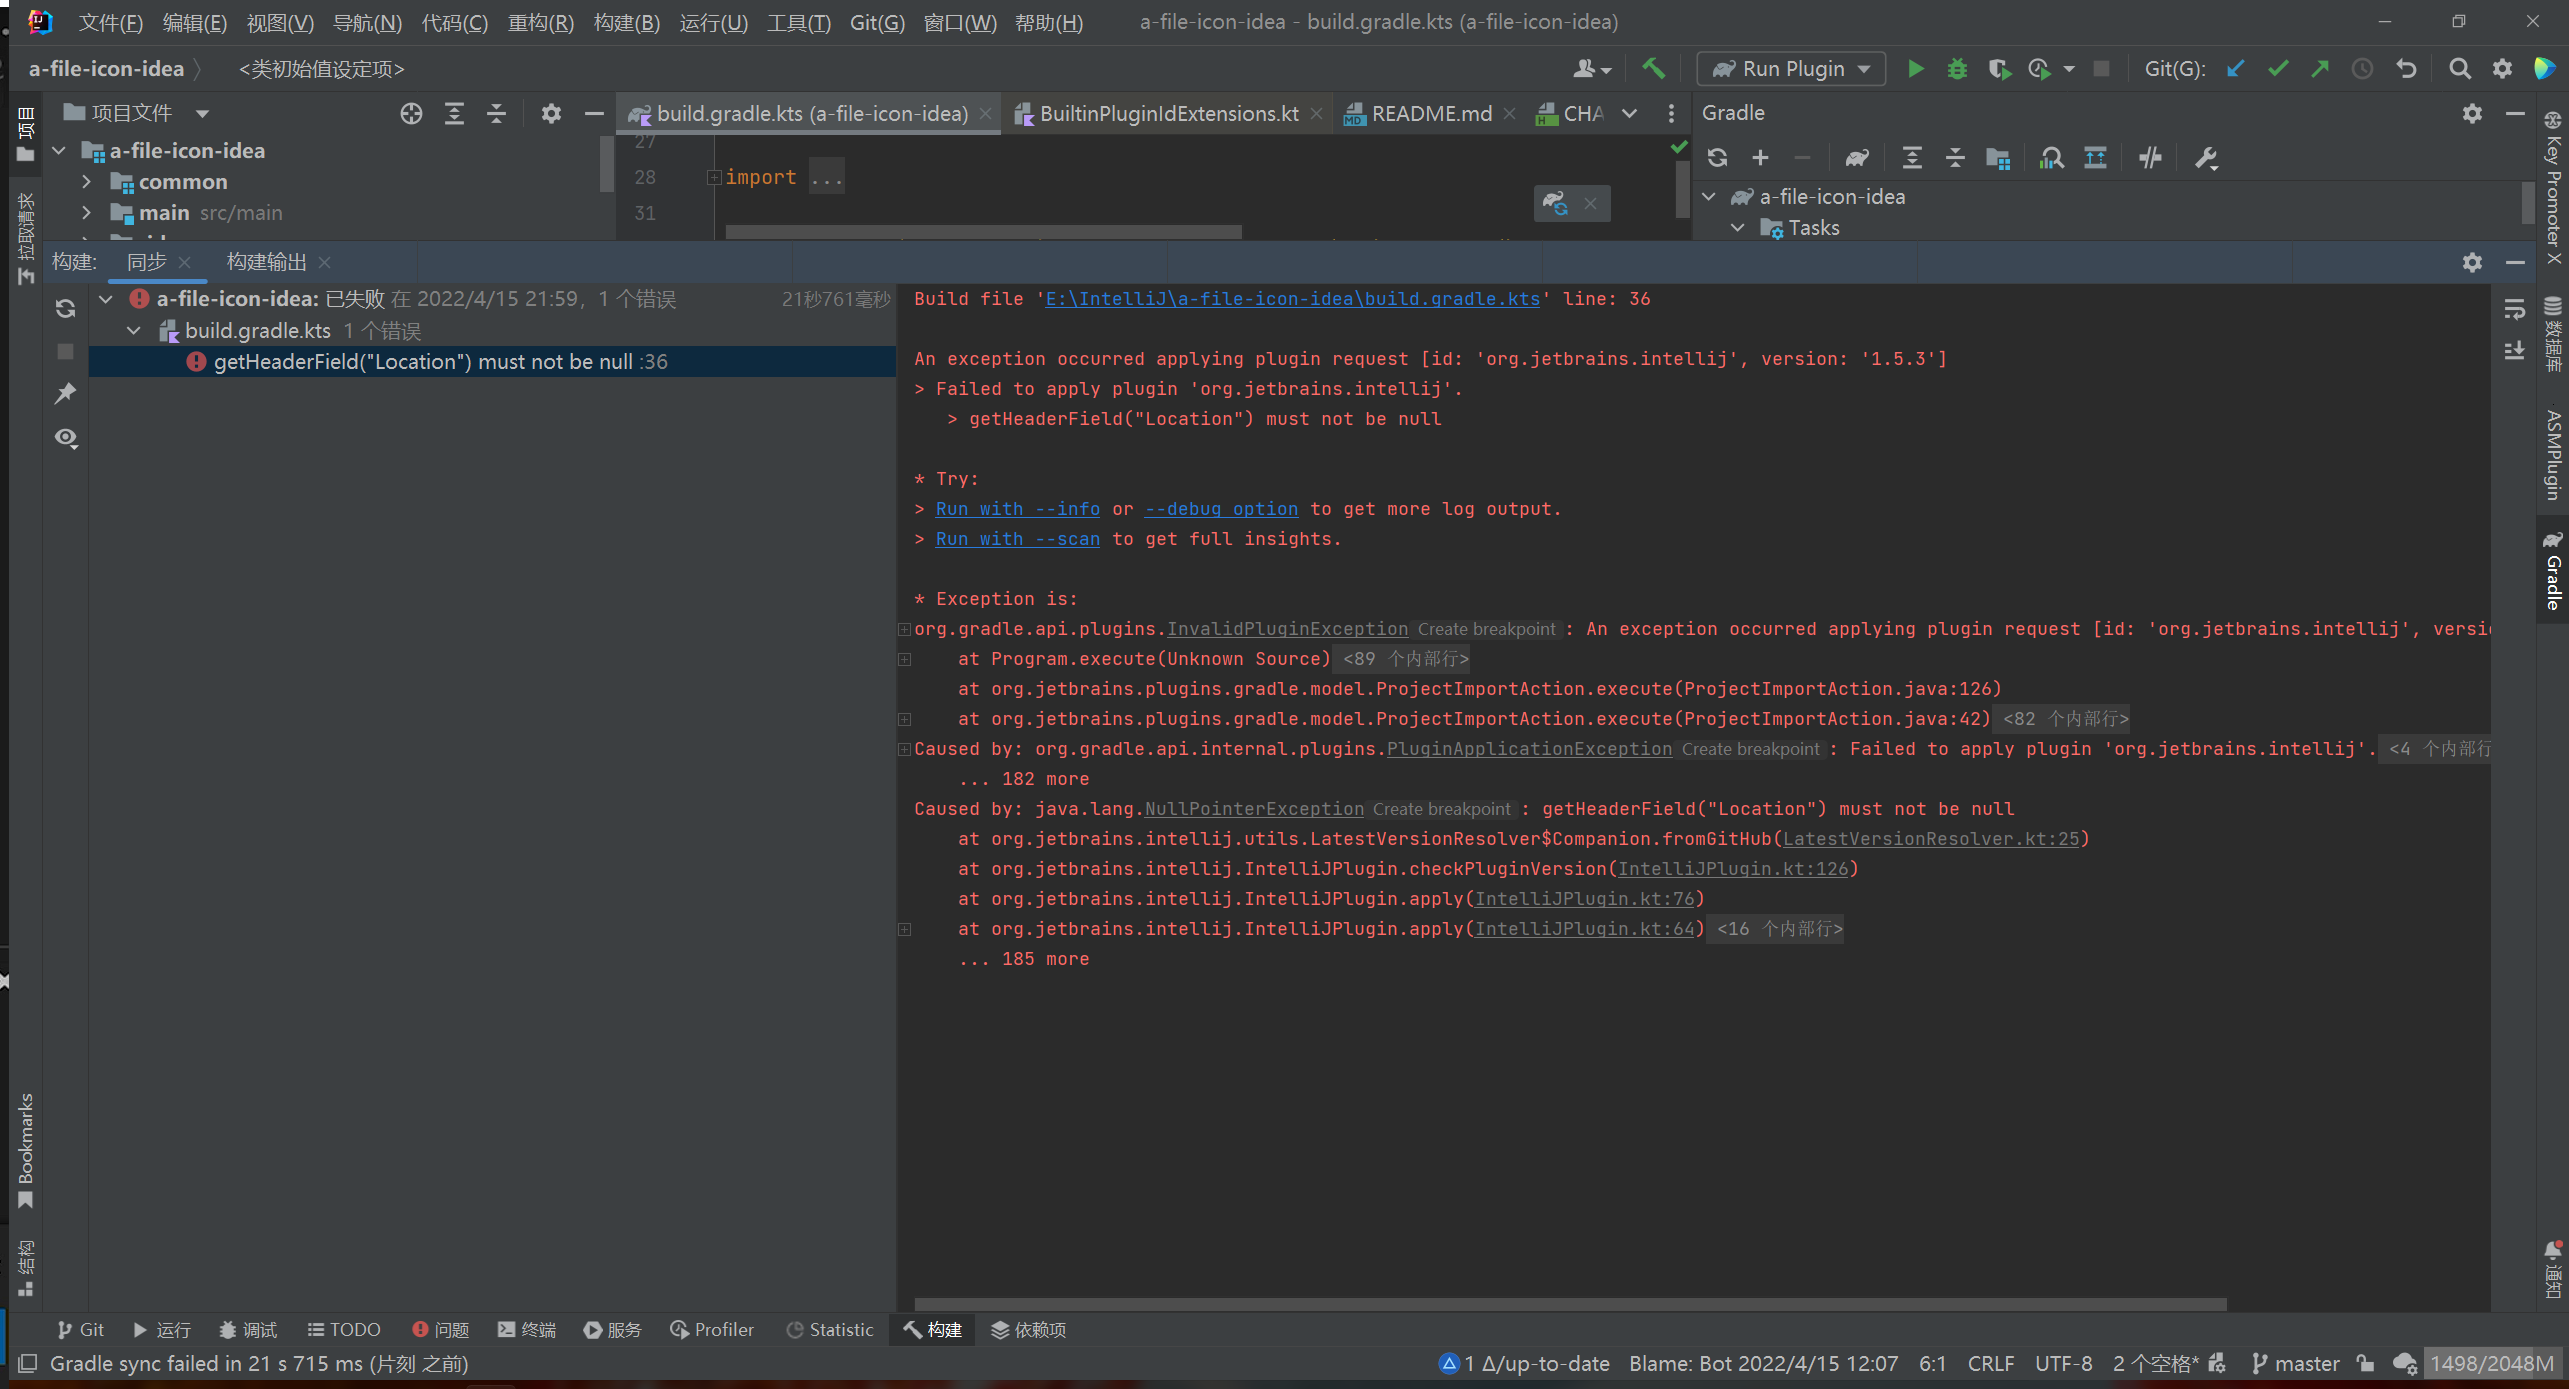Click the 1498/2048M memory indicator
Image resolution: width=2569 pixels, height=1389 pixels.
2489,1363
